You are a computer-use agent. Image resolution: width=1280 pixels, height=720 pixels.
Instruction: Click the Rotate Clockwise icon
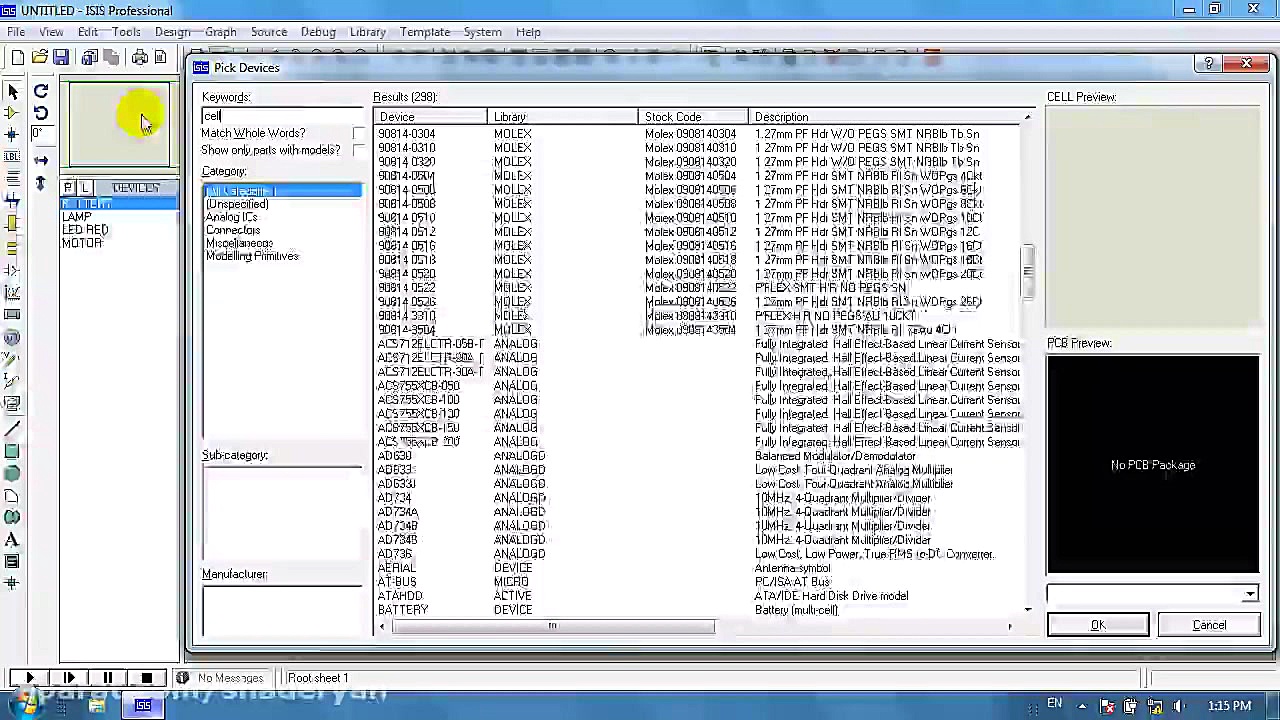[x=41, y=91]
